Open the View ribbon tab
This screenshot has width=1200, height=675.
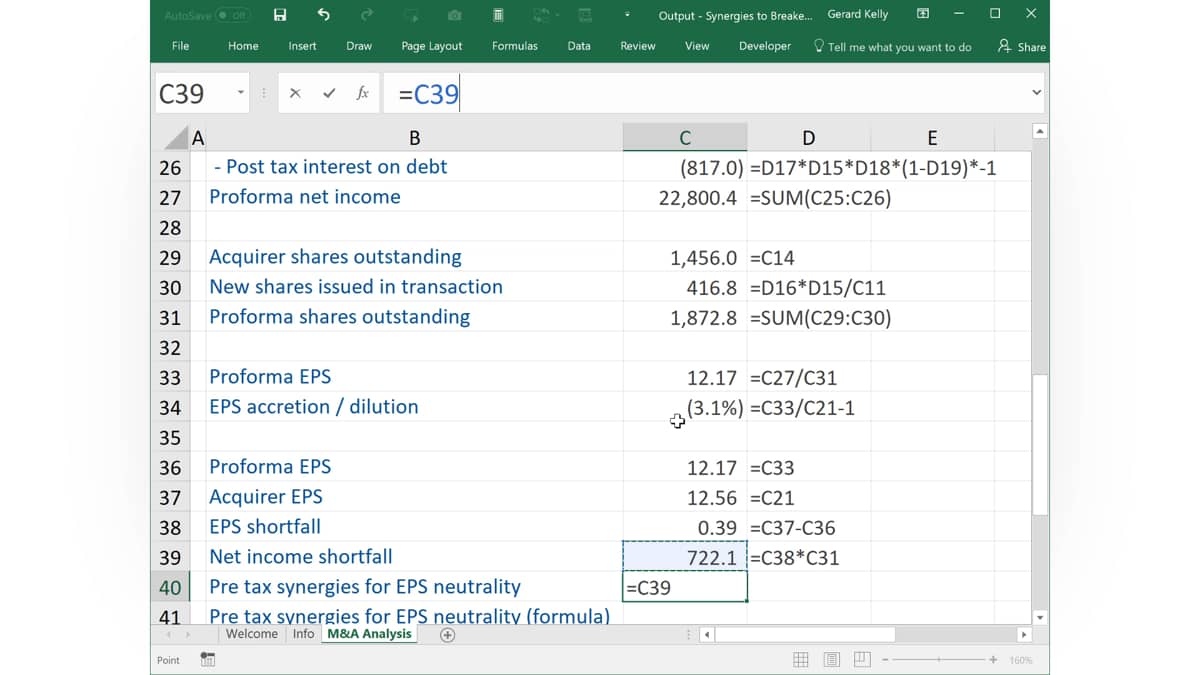[x=697, y=46]
